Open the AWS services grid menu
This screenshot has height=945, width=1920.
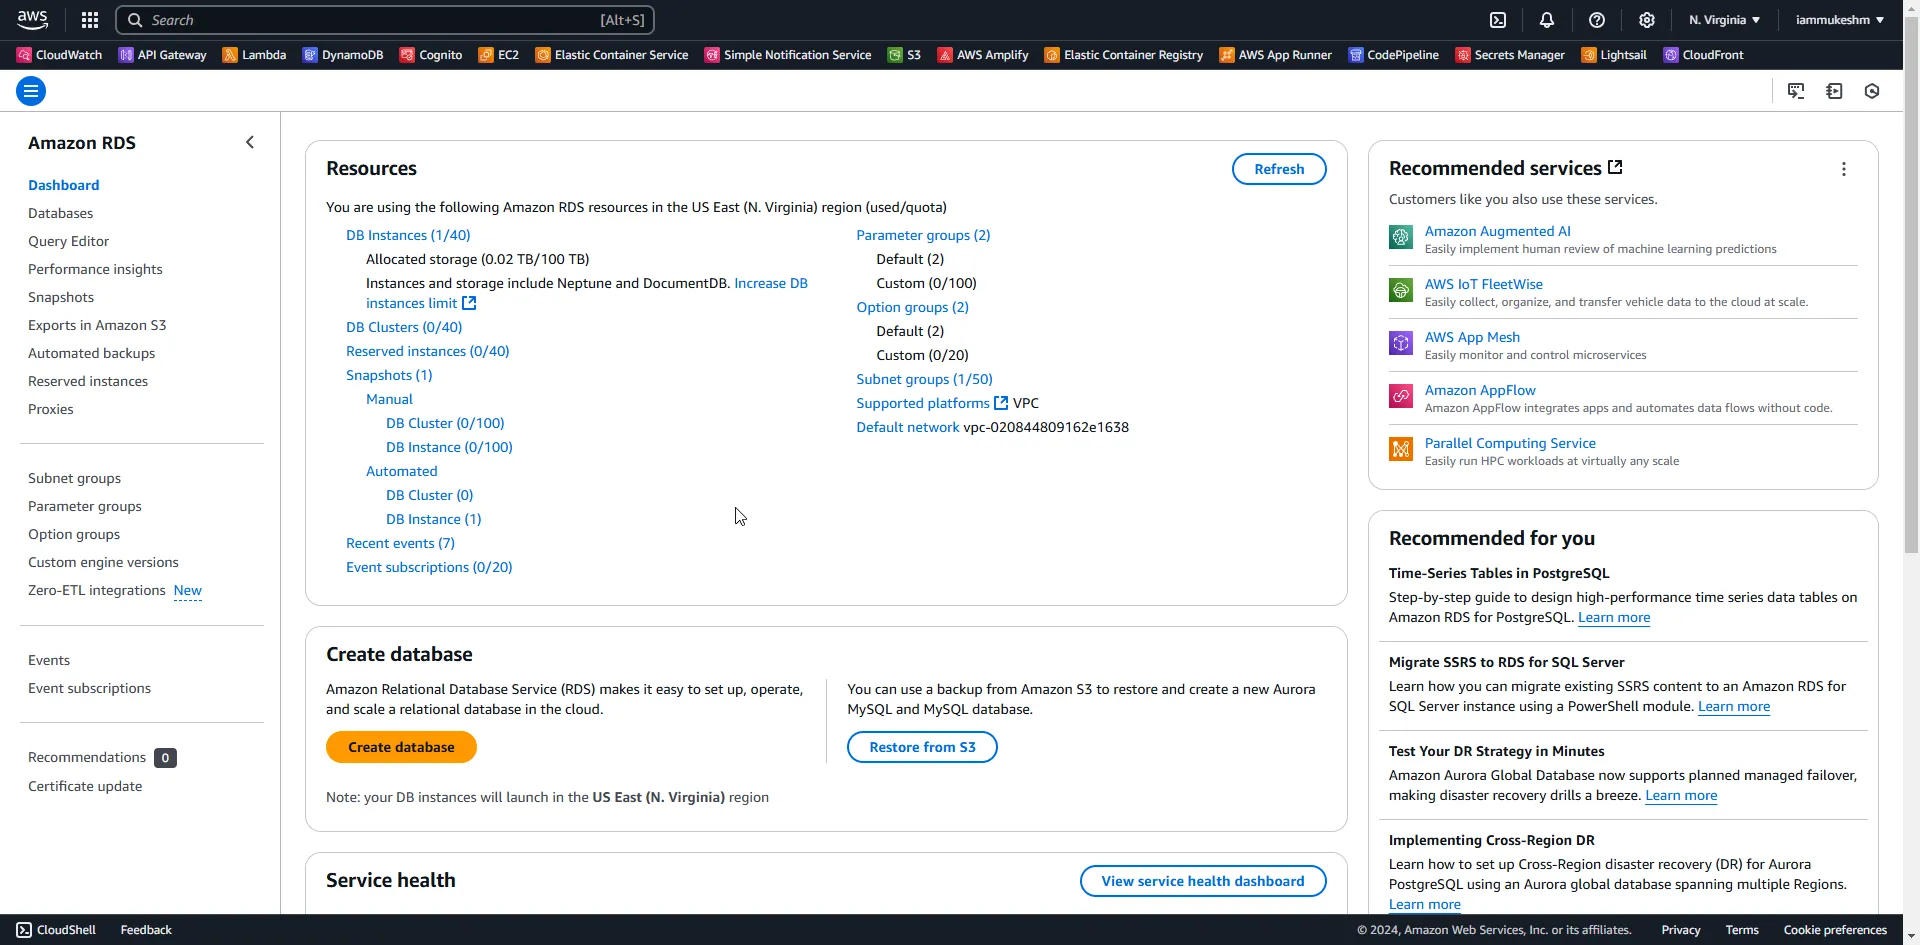tap(89, 19)
